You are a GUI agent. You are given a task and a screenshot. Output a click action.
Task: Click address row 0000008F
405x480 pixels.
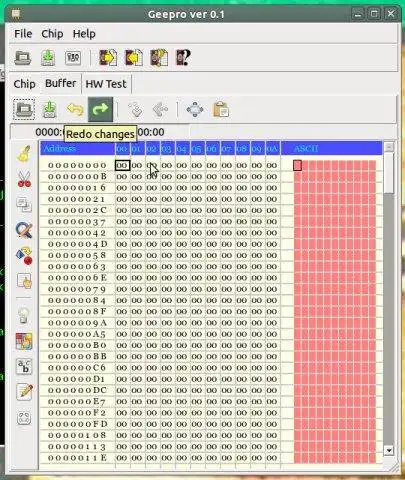77,311
